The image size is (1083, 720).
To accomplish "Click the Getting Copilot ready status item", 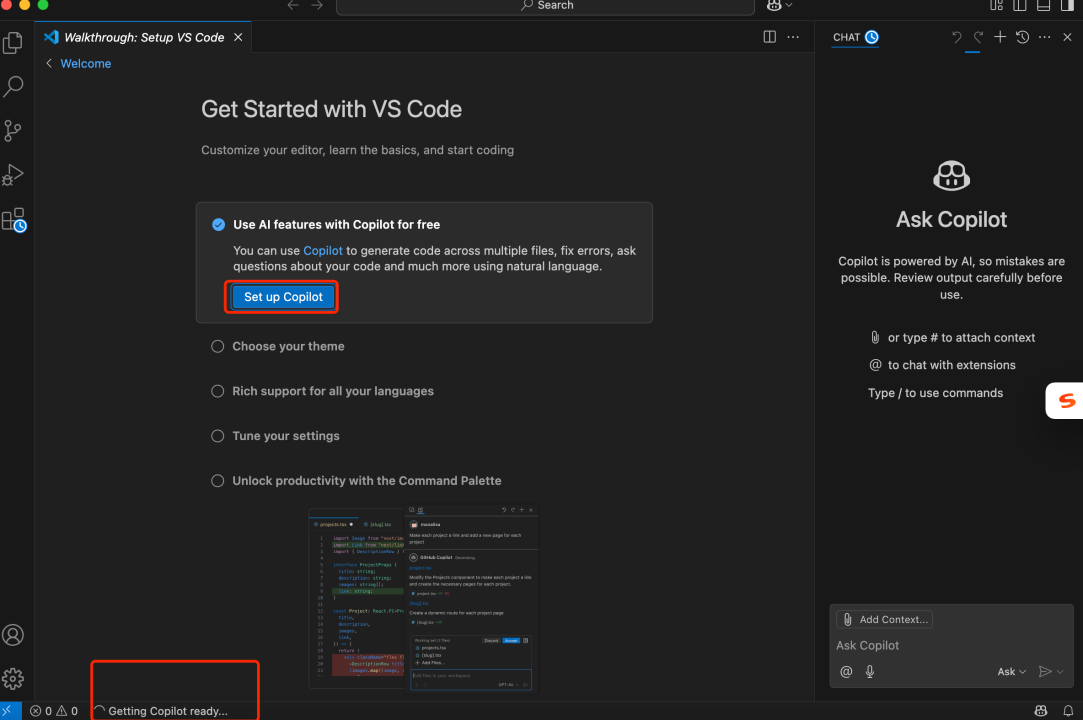I will [161, 710].
